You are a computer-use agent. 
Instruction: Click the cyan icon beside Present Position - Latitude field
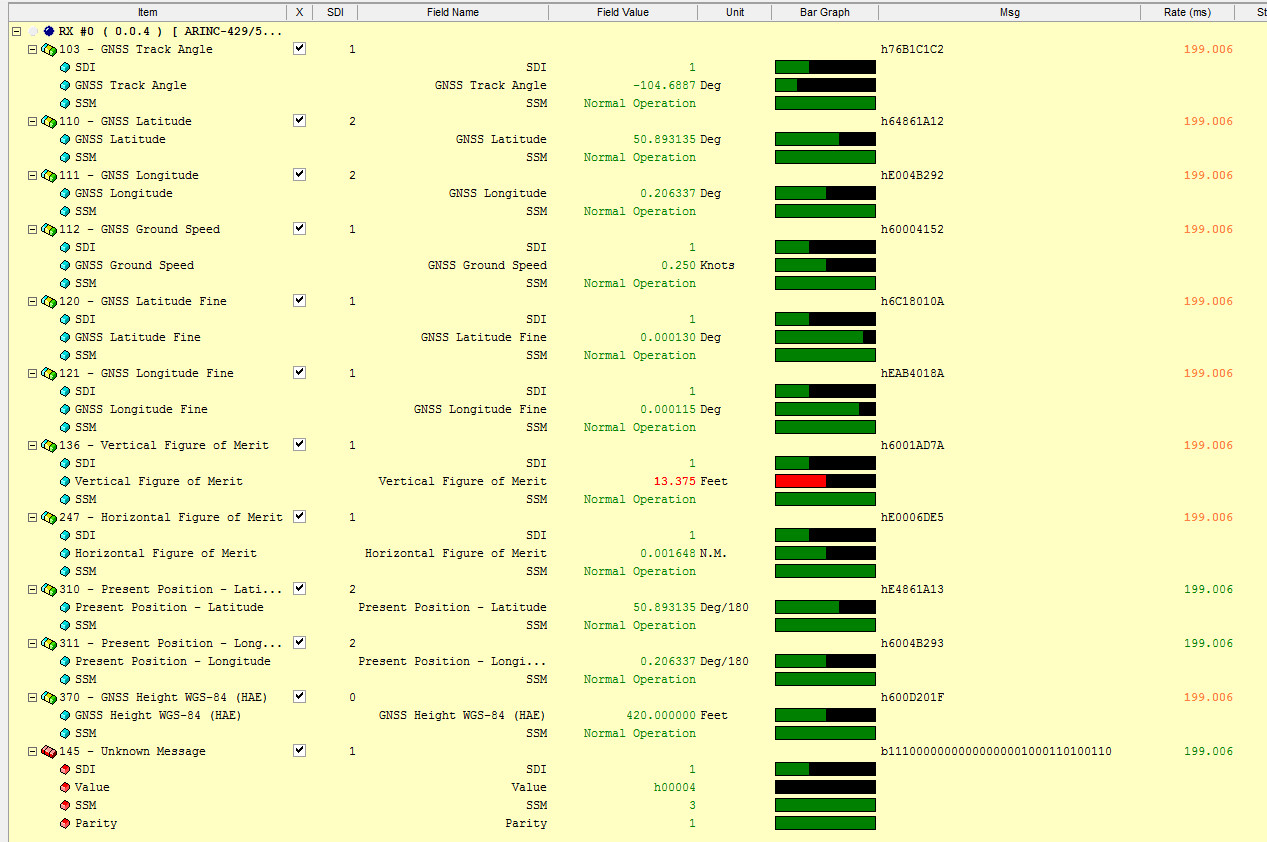point(65,607)
